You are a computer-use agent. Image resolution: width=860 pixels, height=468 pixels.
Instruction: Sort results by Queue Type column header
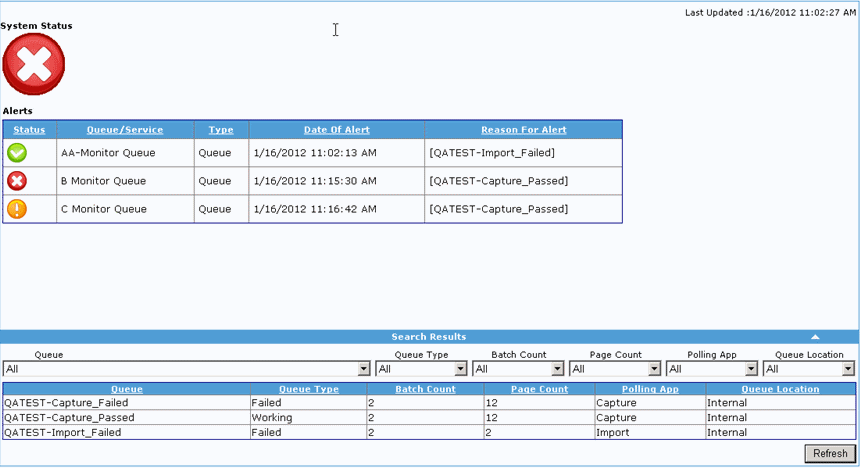(309, 389)
